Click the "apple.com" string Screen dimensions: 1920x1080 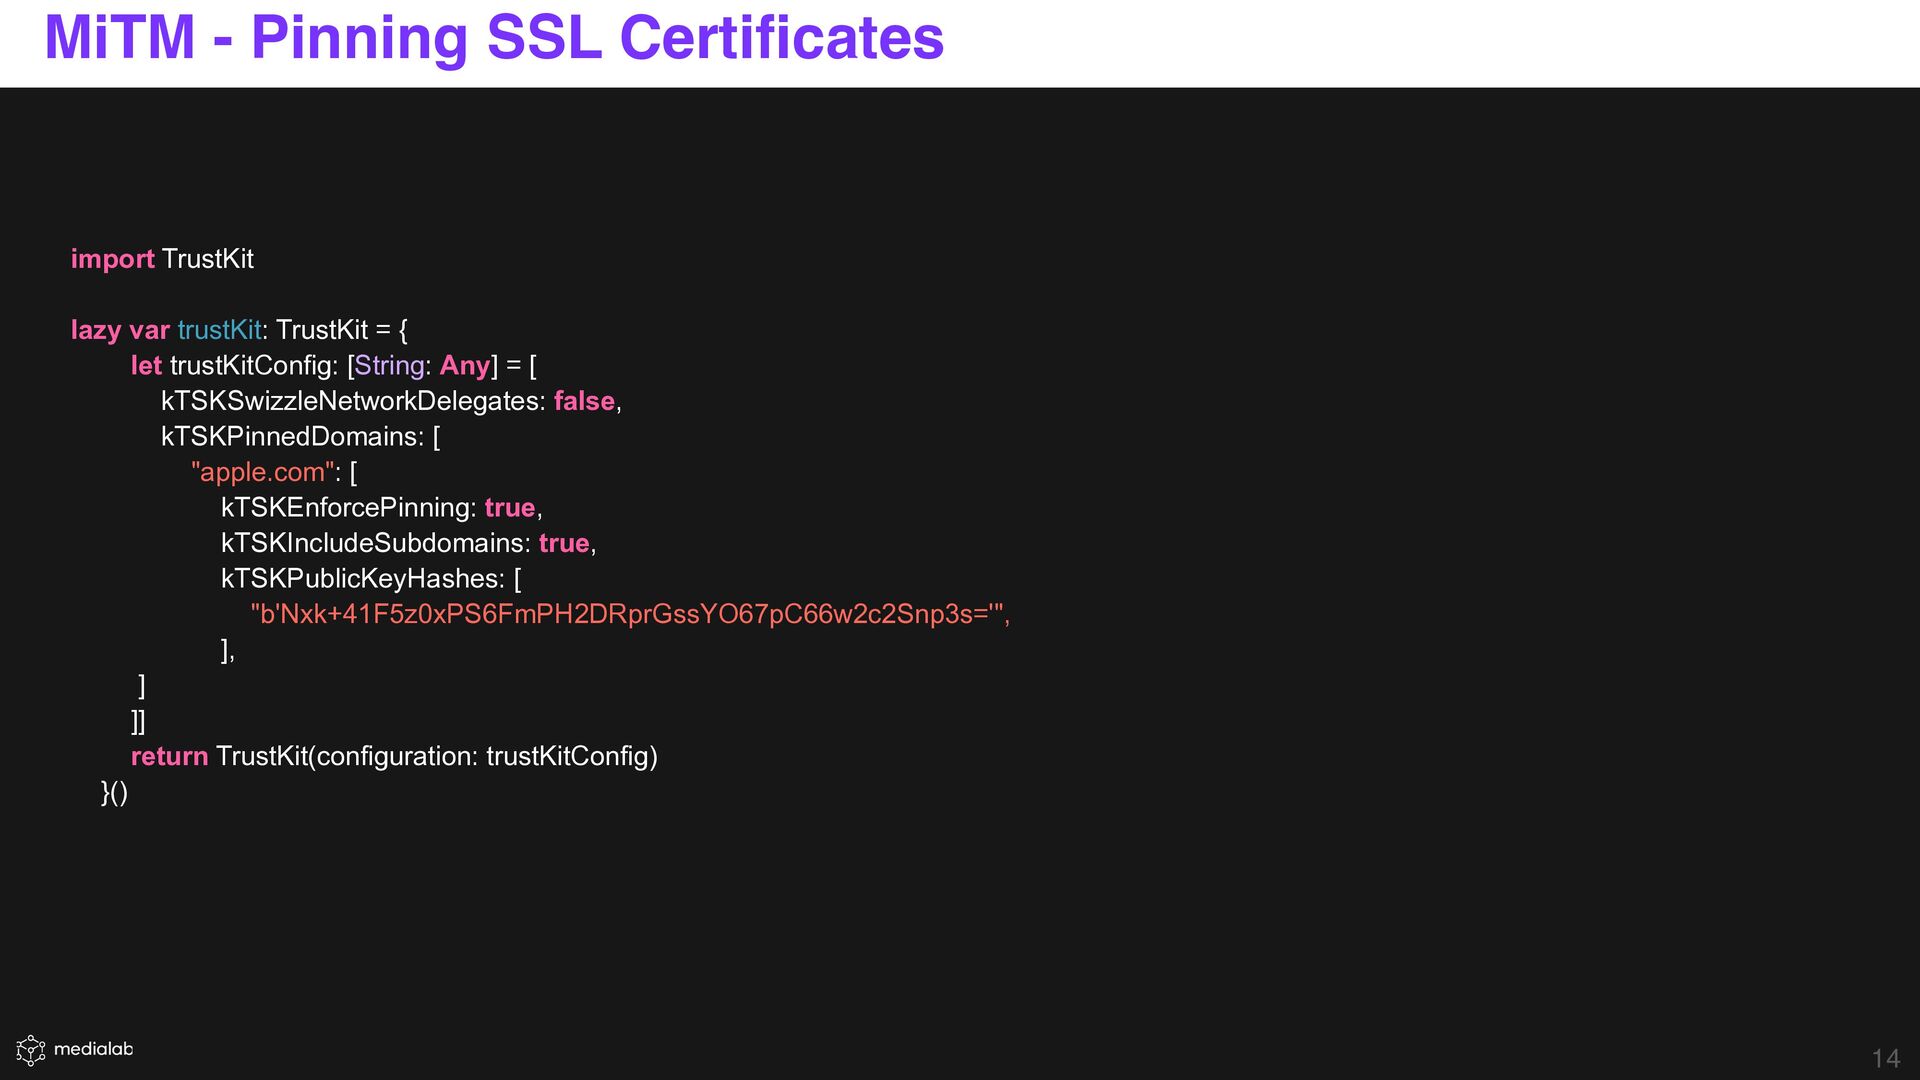click(262, 472)
